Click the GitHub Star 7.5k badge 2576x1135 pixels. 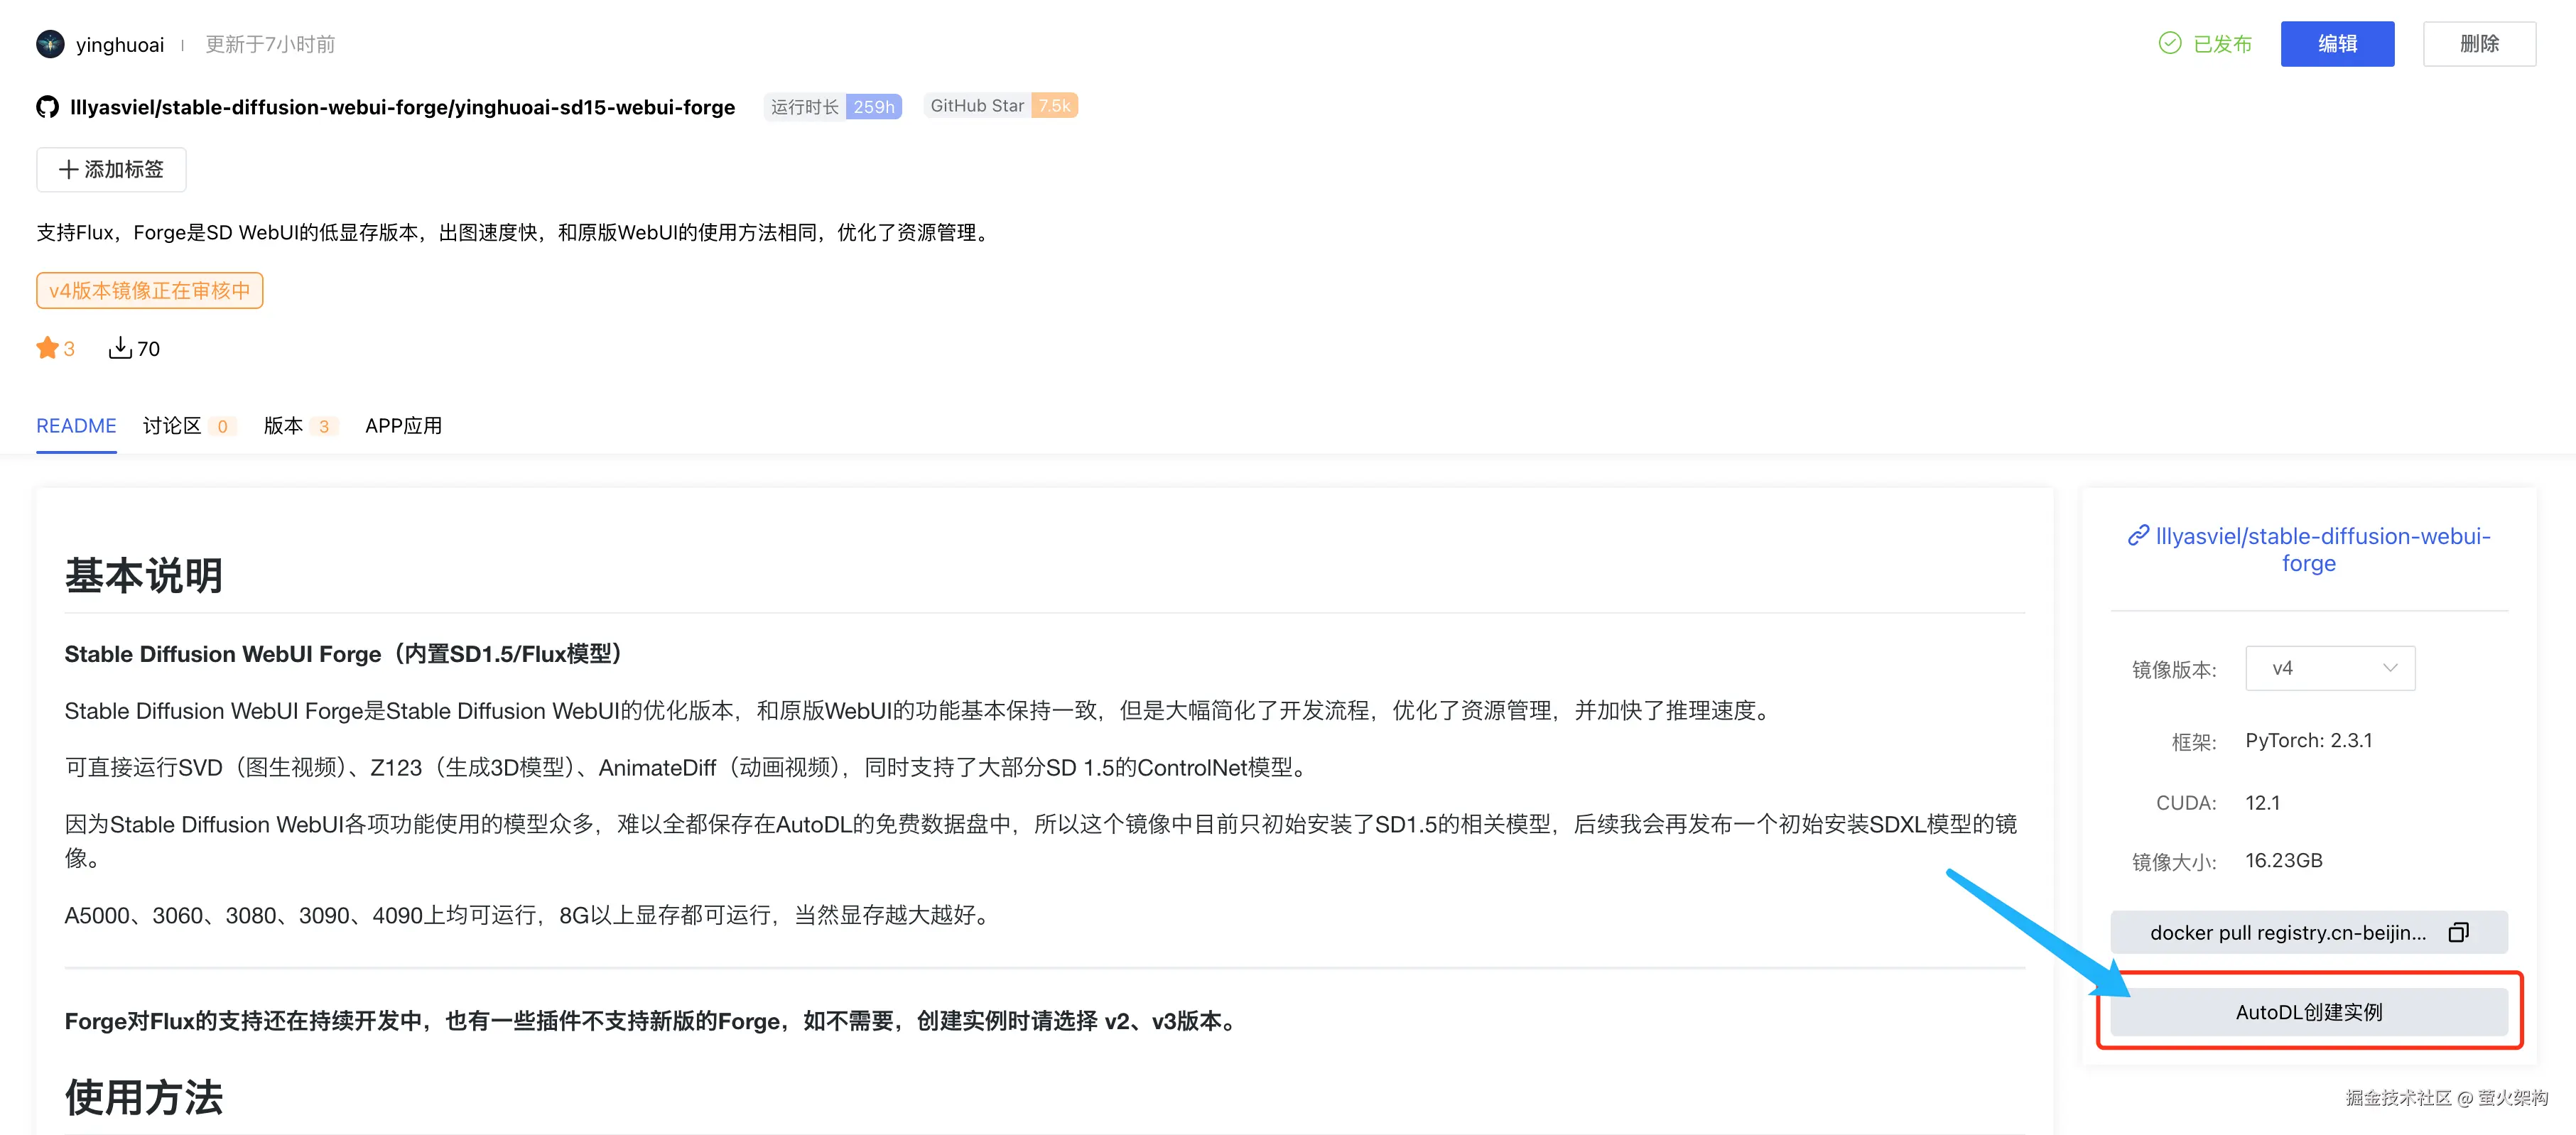click(x=1000, y=106)
